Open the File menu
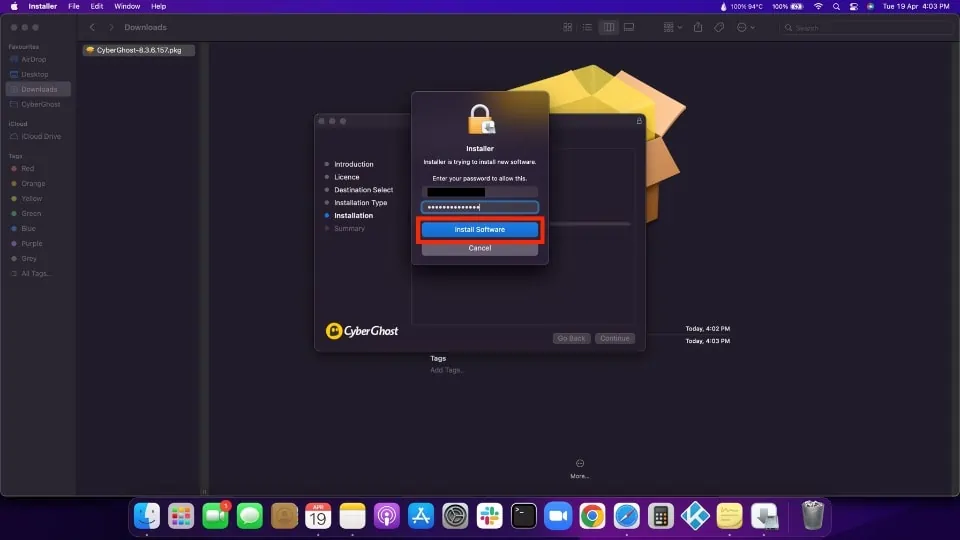This screenshot has height=540, width=960. click(73, 6)
